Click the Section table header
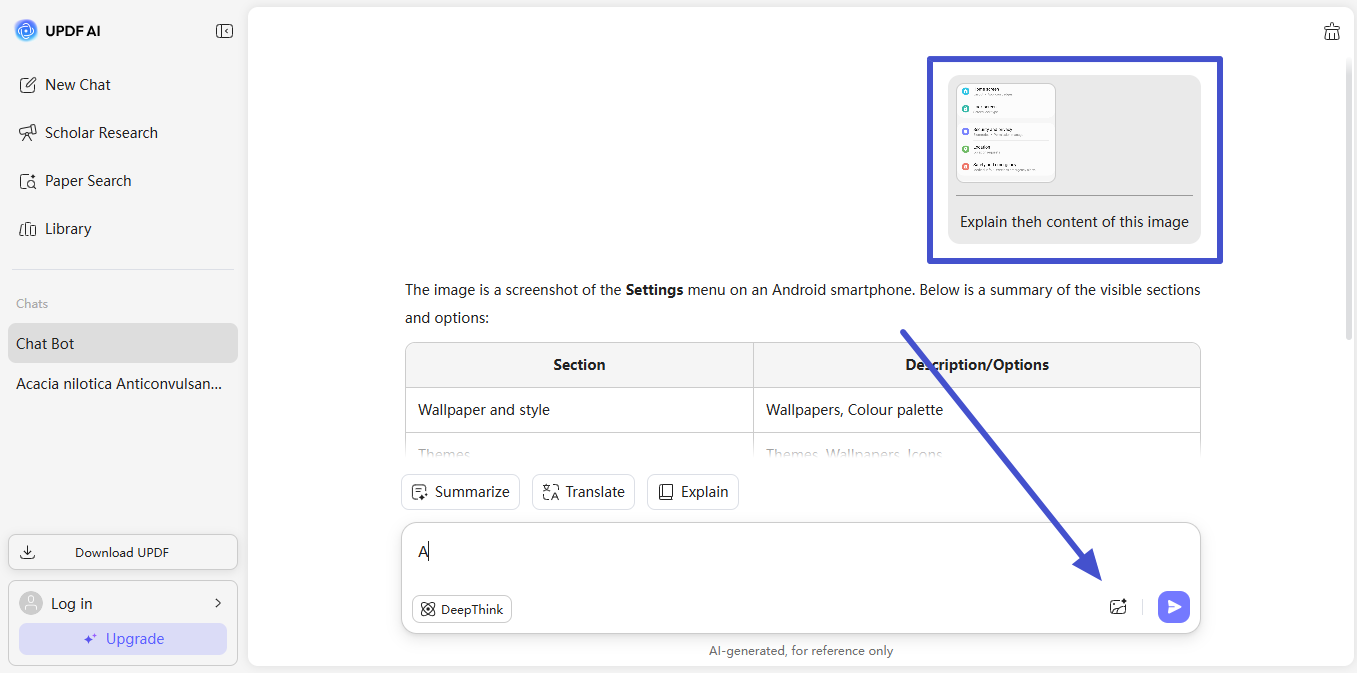The width and height of the screenshot is (1357, 673). tap(579, 365)
